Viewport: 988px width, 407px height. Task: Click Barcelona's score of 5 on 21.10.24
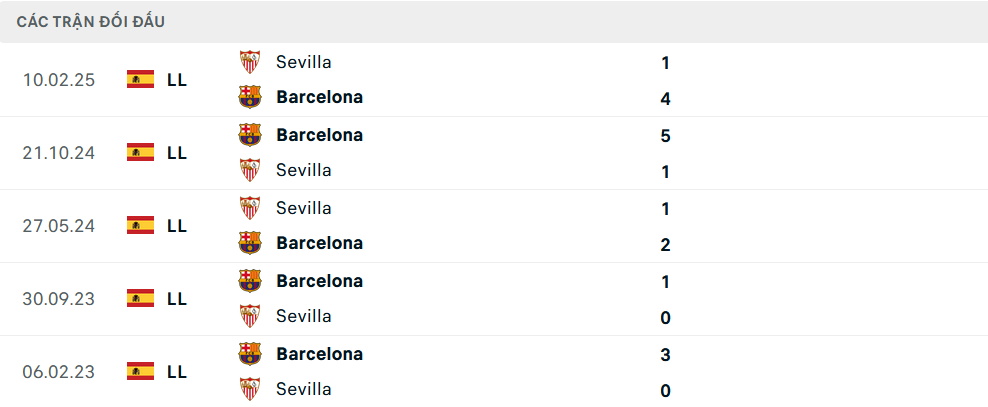[665, 136]
